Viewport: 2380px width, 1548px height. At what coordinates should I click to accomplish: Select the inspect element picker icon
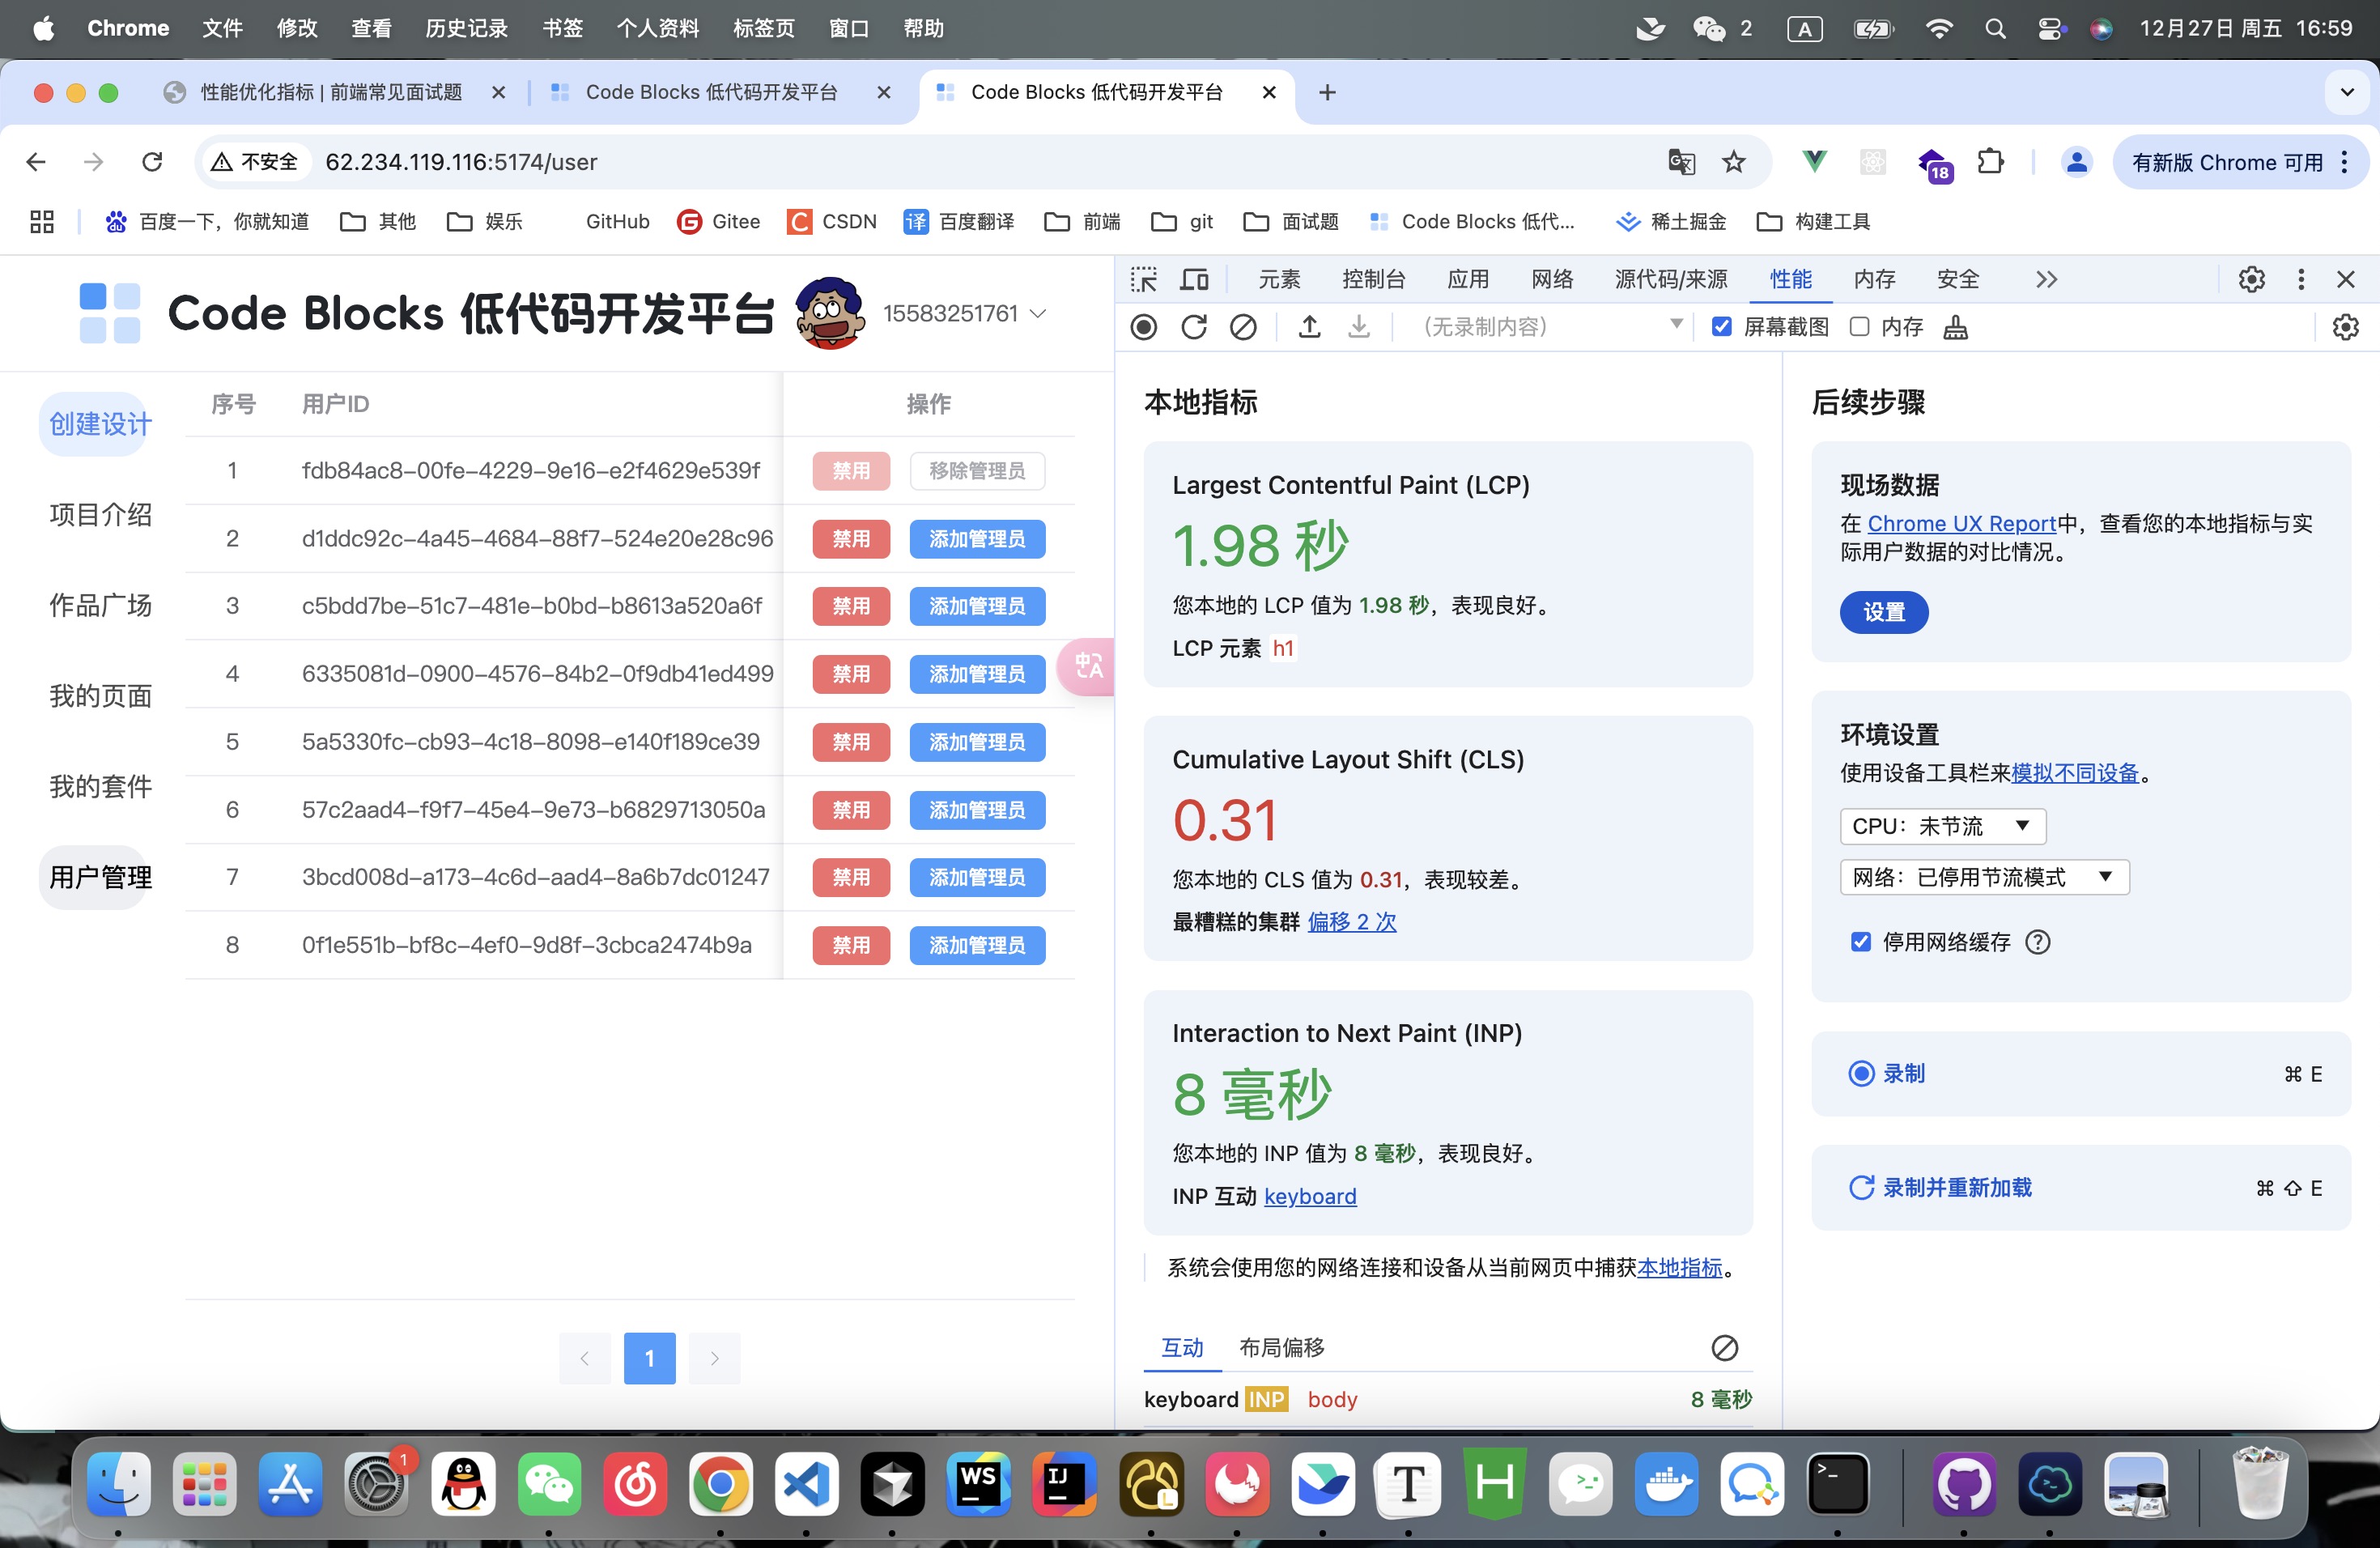pyautogui.click(x=1143, y=279)
